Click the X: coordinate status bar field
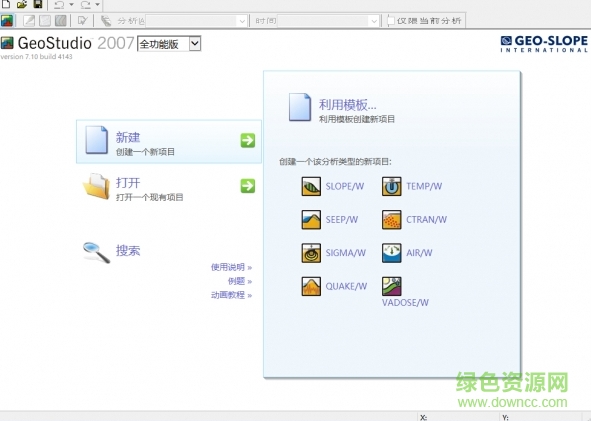This screenshot has height=421, width=591. 458,417
